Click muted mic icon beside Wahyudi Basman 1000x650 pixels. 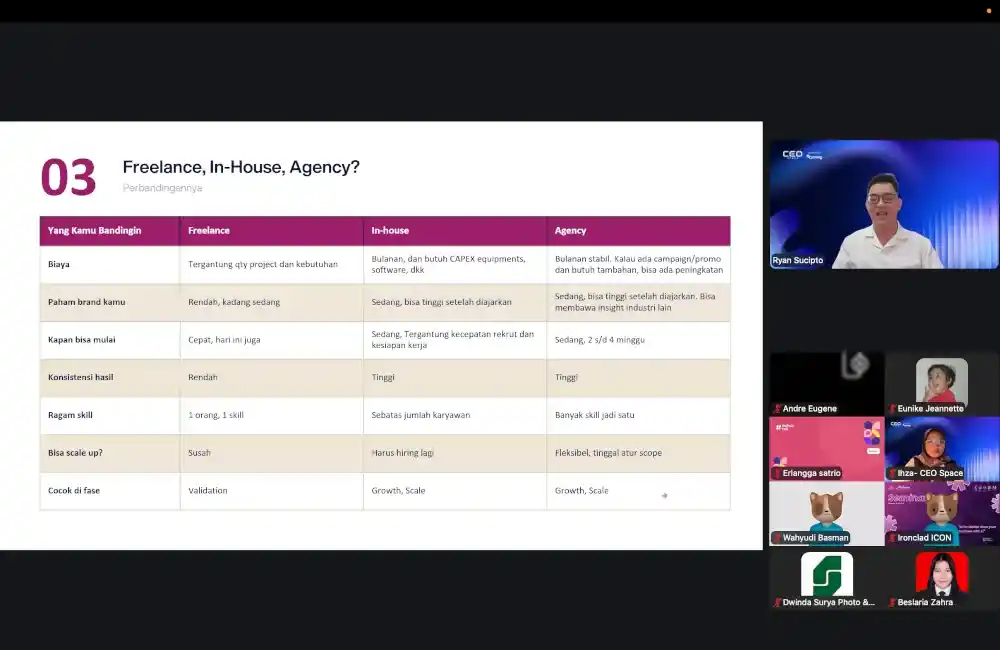click(x=777, y=538)
